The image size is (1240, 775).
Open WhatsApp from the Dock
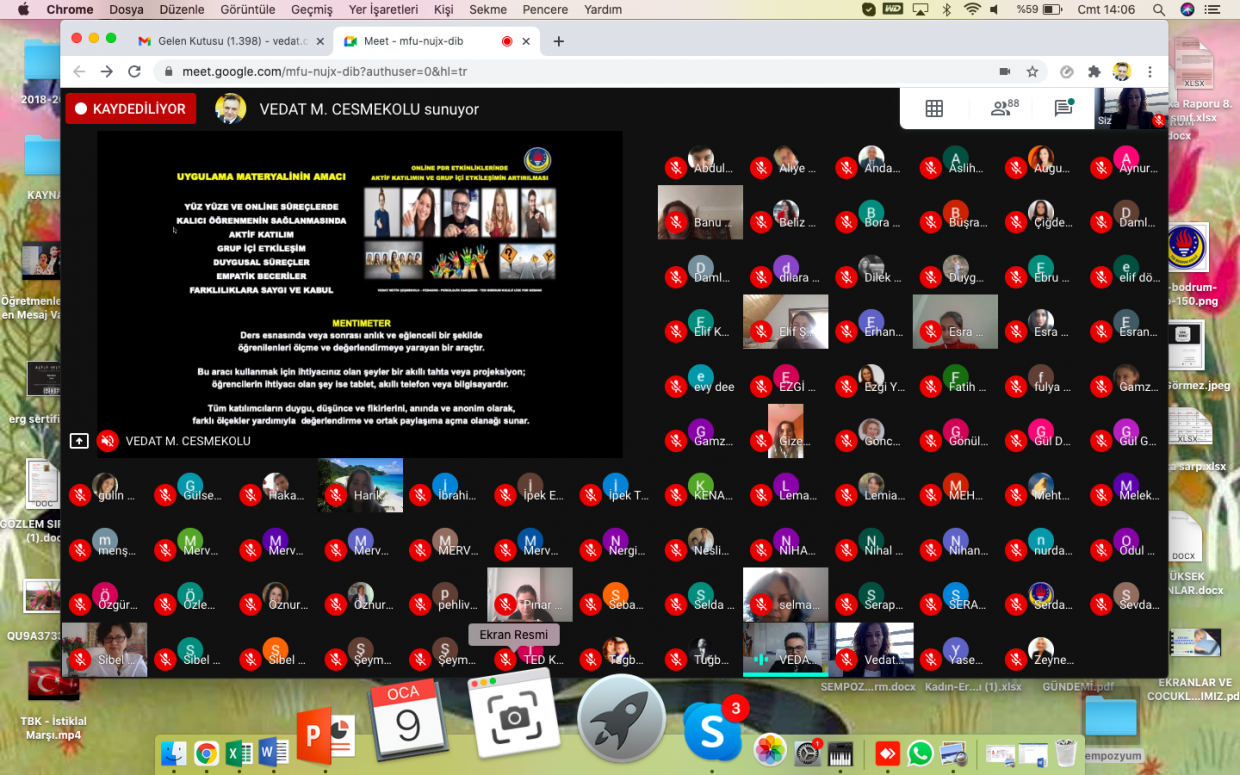click(919, 753)
